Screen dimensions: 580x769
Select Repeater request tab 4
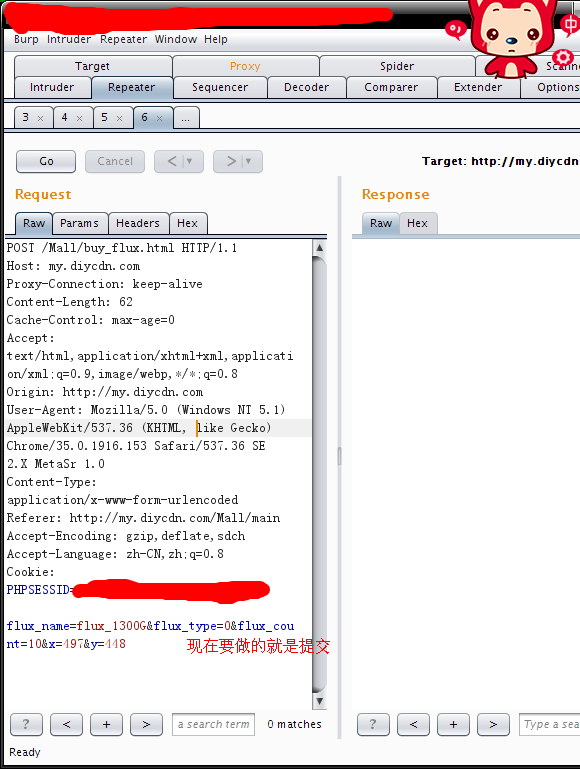[x=64, y=118]
